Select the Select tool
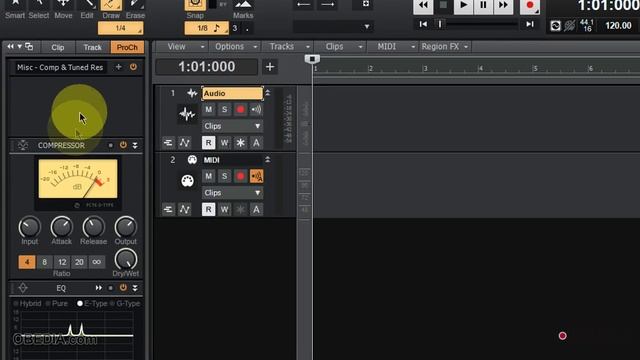The width and height of the screenshot is (640, 360). [39, 9]
